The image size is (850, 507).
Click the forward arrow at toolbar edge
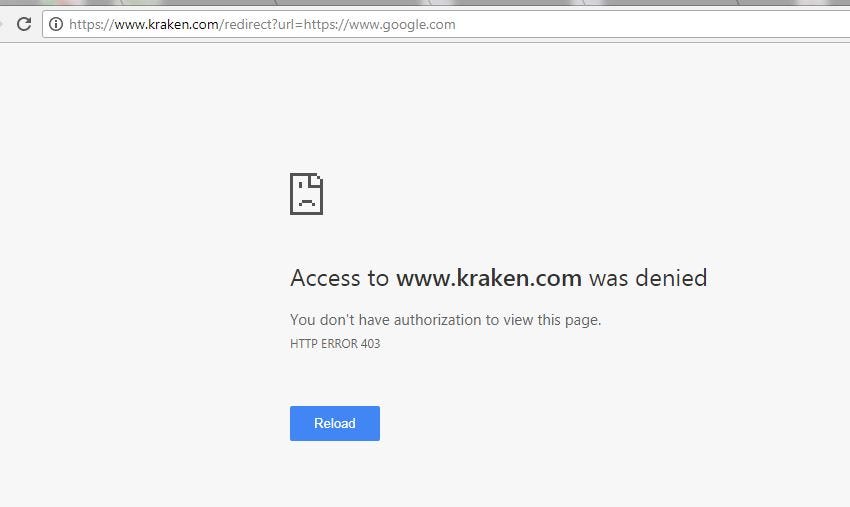point(2,24)
